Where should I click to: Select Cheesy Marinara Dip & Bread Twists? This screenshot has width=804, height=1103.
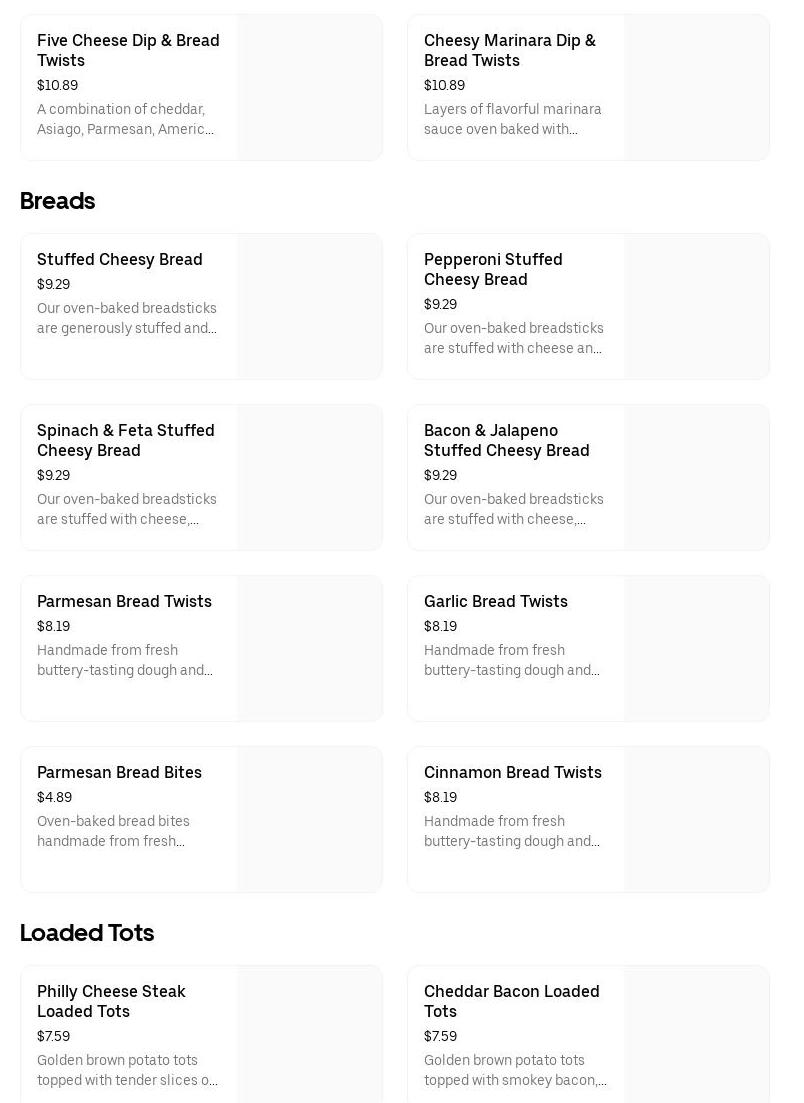click(x=509, y=50)
